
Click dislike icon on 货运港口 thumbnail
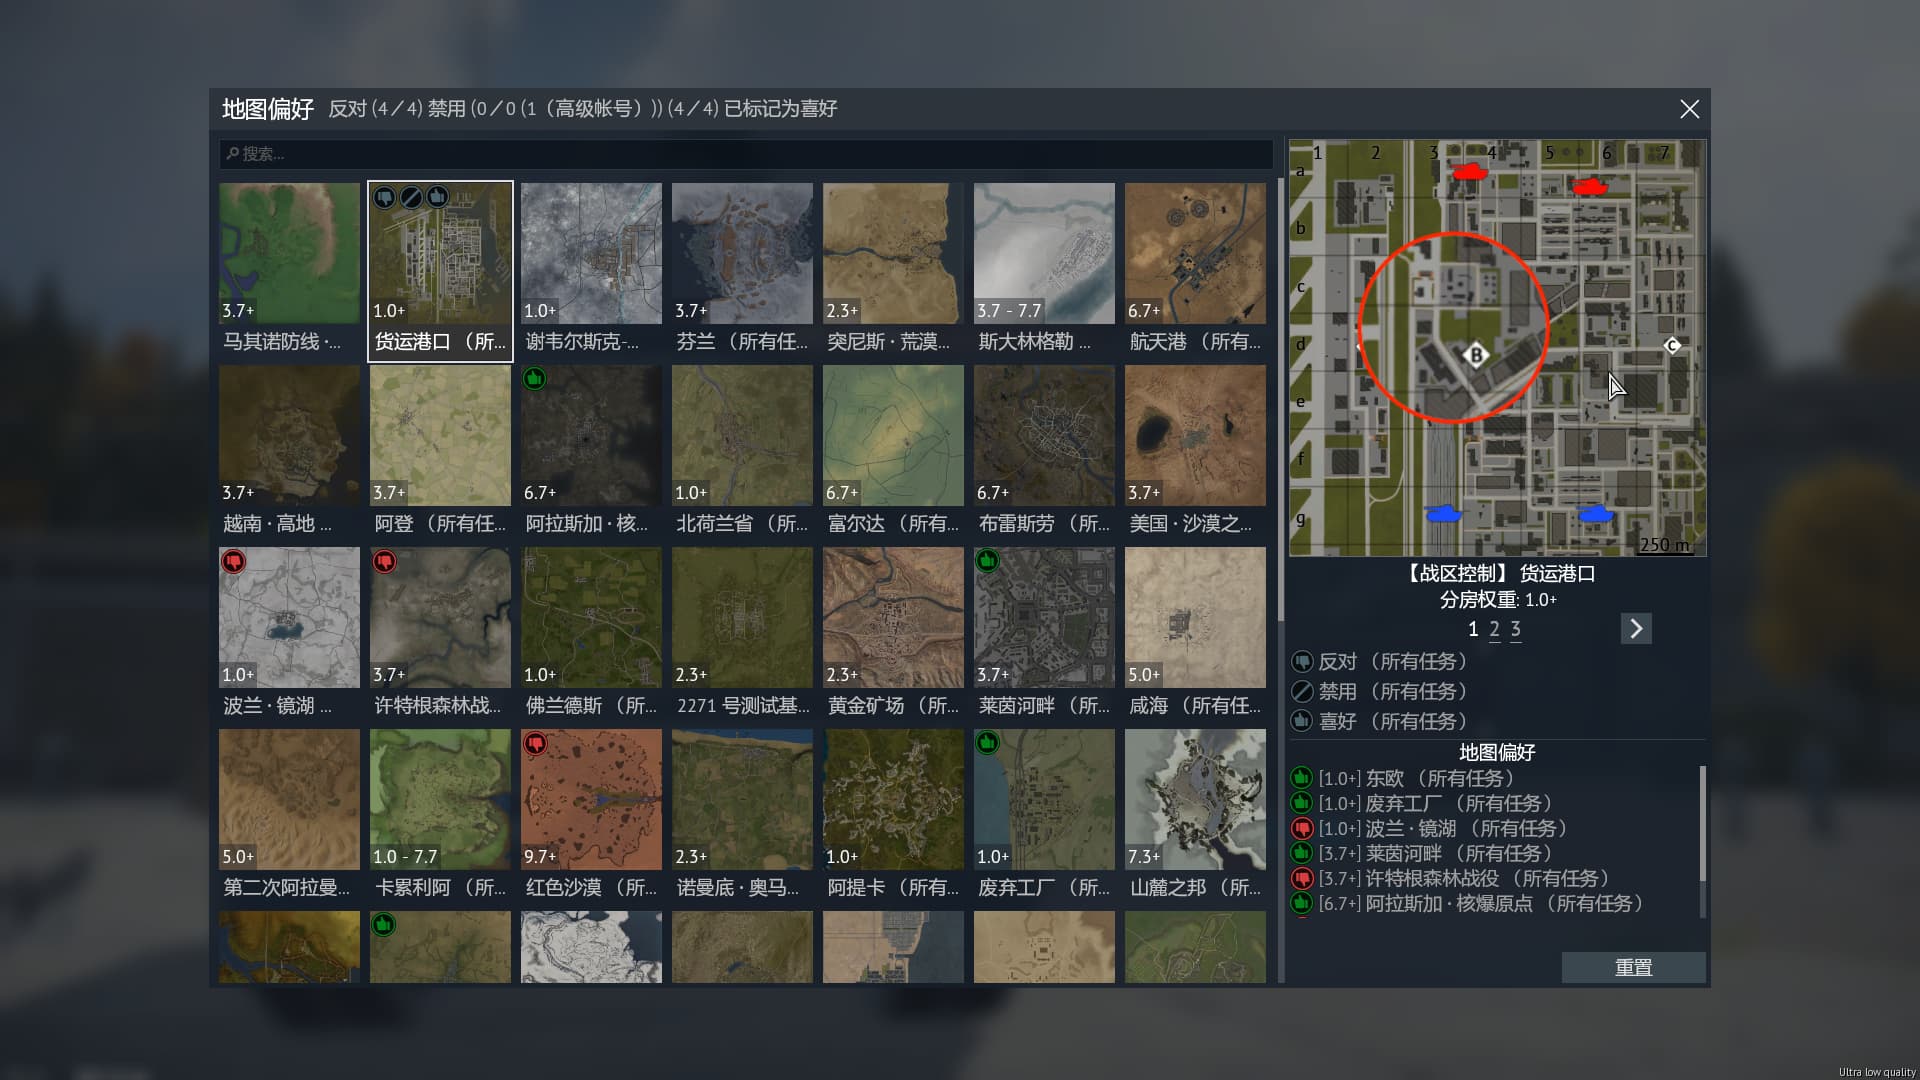coord(385,197)
